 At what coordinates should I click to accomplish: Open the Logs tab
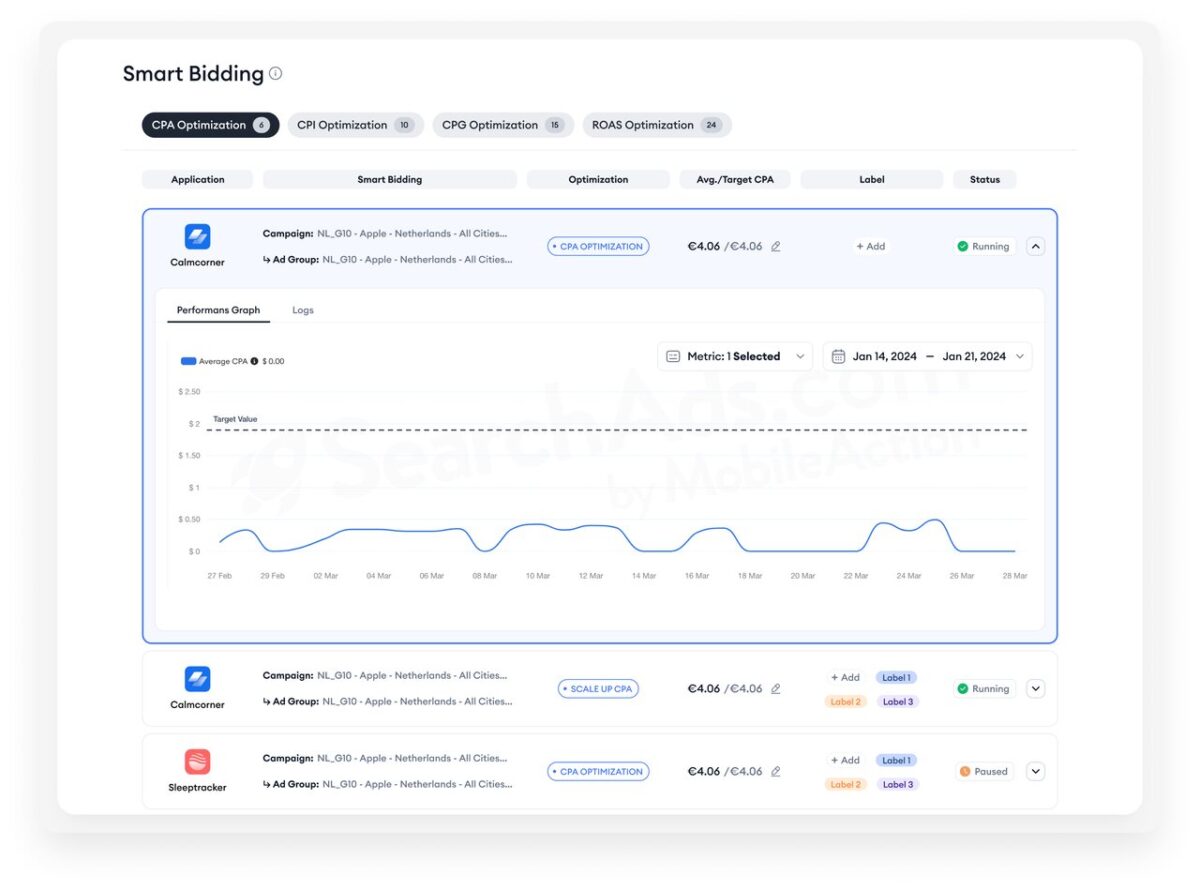[302, 310]
